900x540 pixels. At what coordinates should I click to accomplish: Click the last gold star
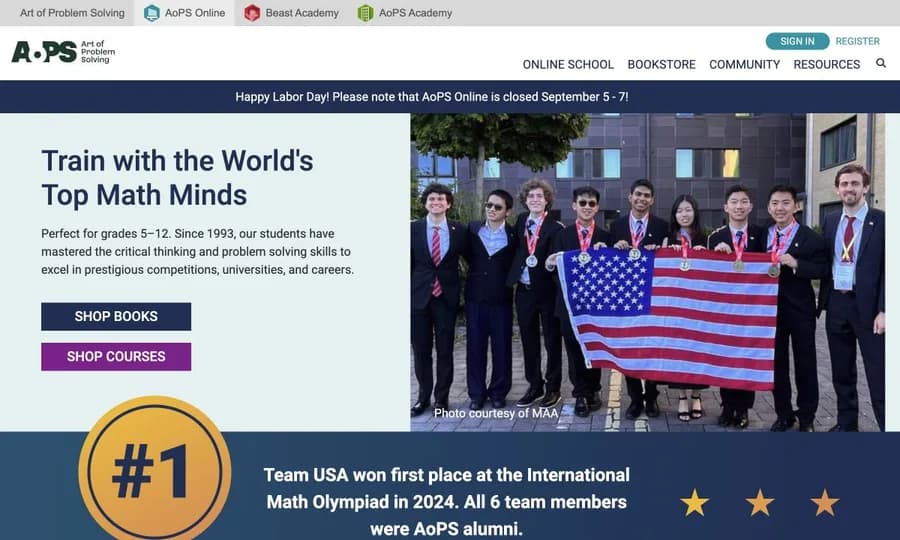pos(825,503)
